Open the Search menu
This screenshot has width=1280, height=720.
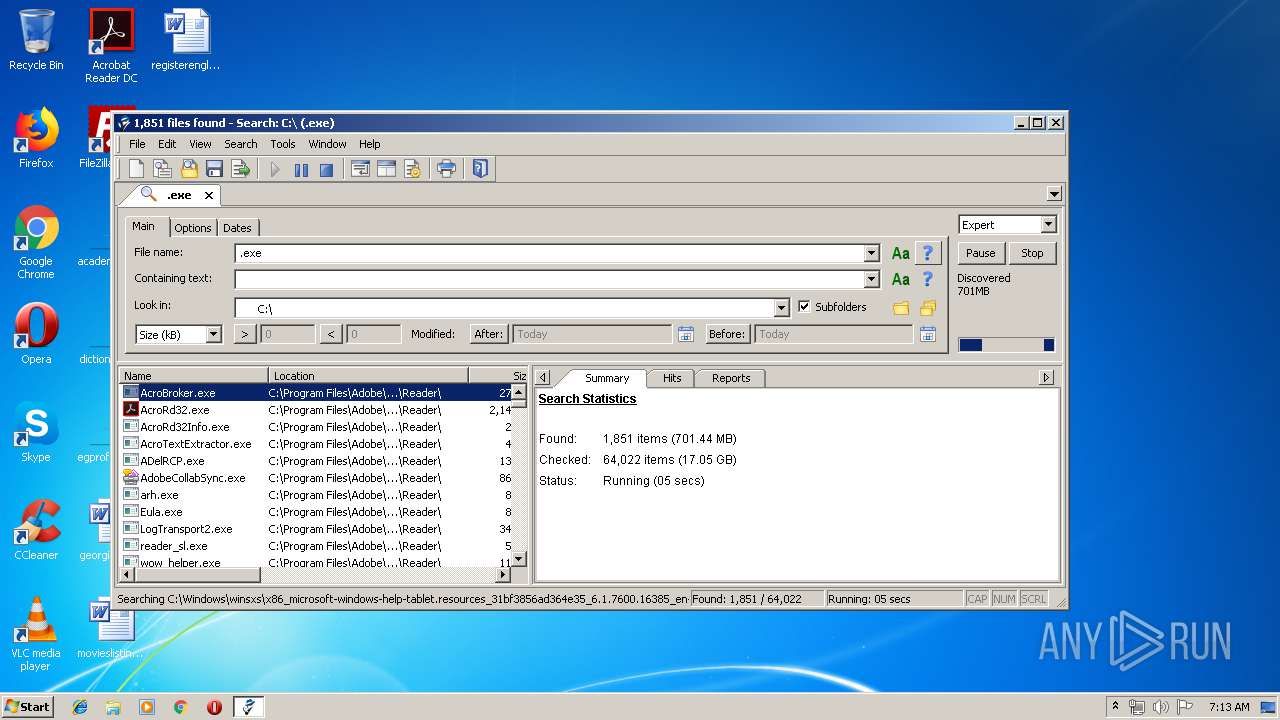(241, 144)
